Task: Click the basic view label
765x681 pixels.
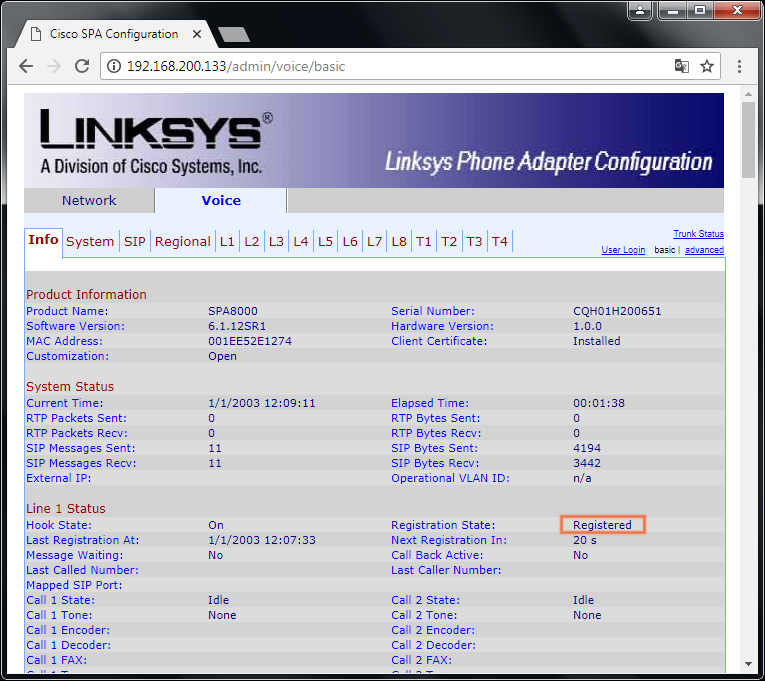Action: (x=664, y=250)
